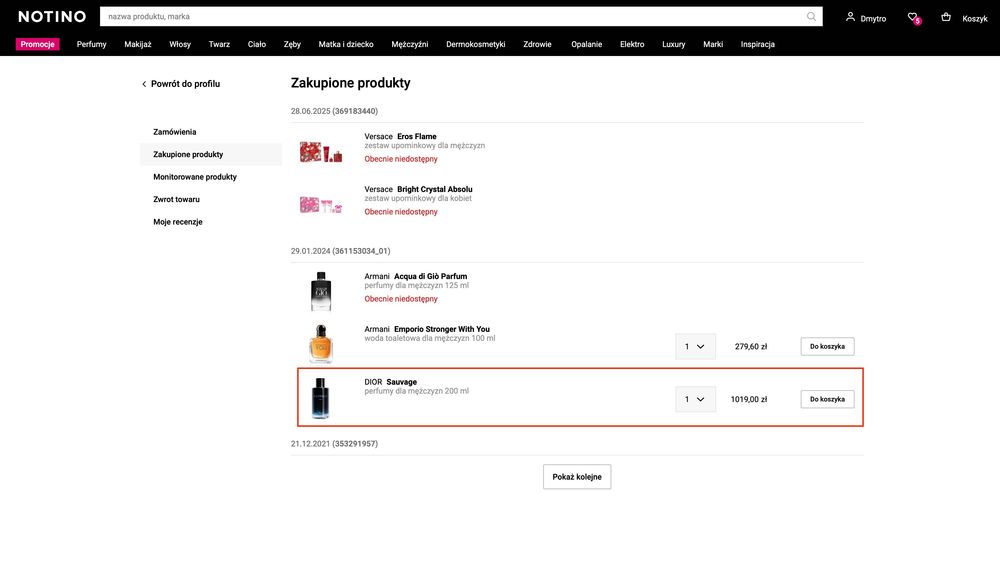Open the Twarz menu
Screen dimensions: 1000x571
[219, 44]
